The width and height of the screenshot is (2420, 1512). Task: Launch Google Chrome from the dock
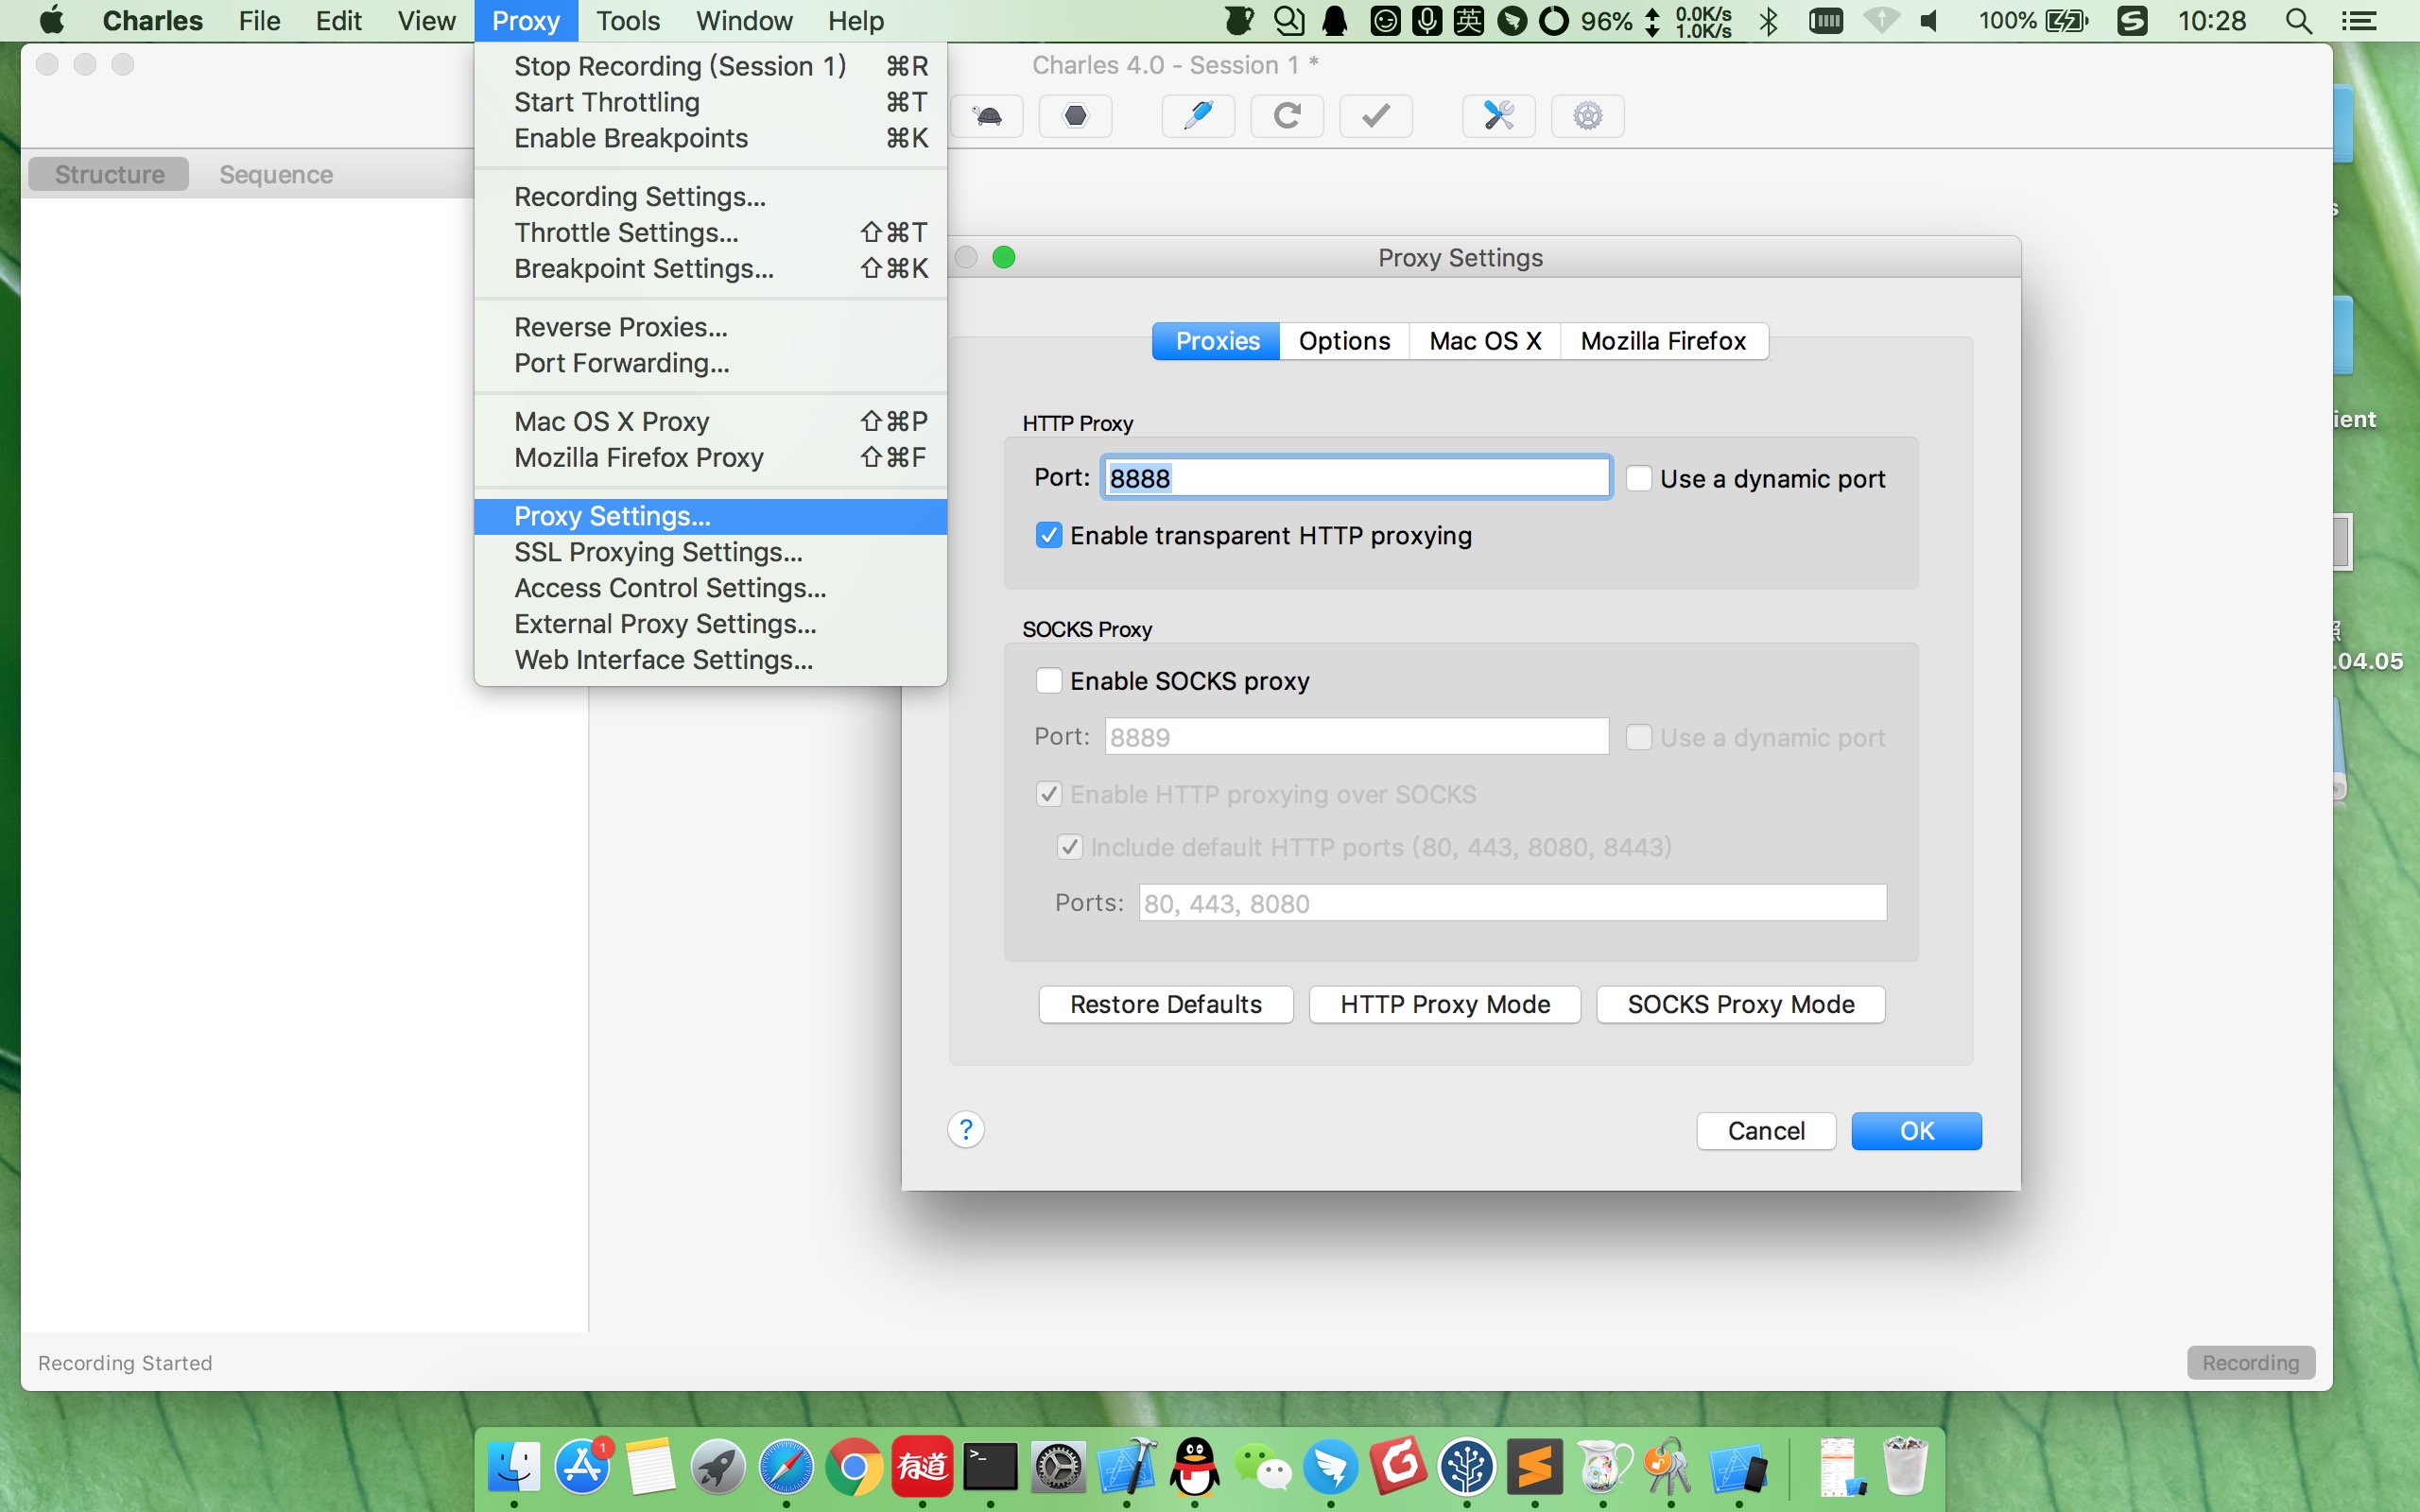(x=854, y=1467)
